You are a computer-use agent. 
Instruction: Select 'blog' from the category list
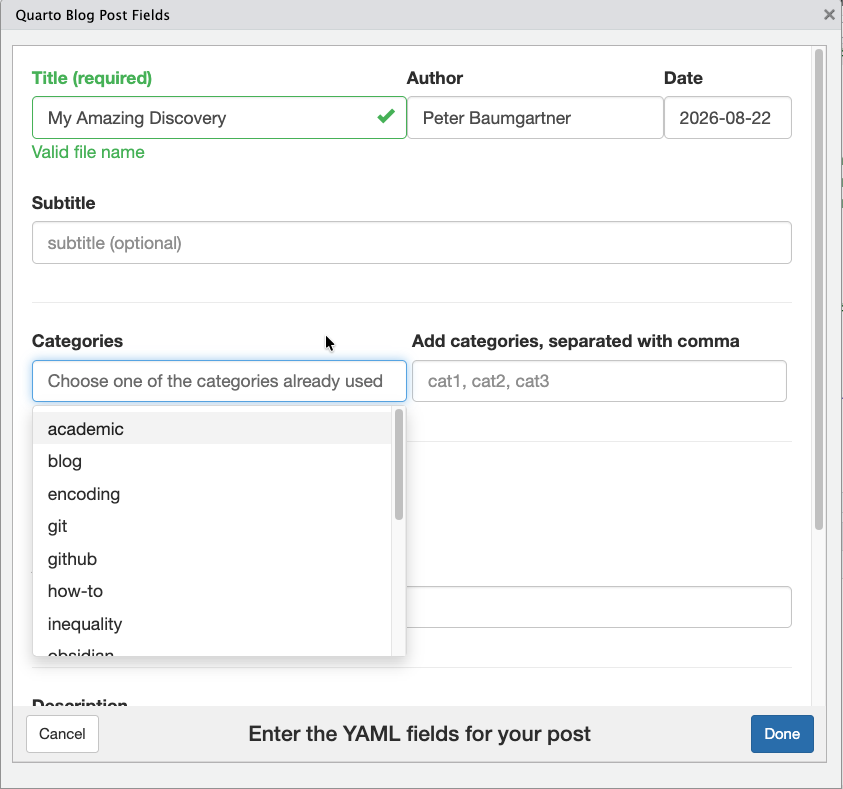[212, 461]
